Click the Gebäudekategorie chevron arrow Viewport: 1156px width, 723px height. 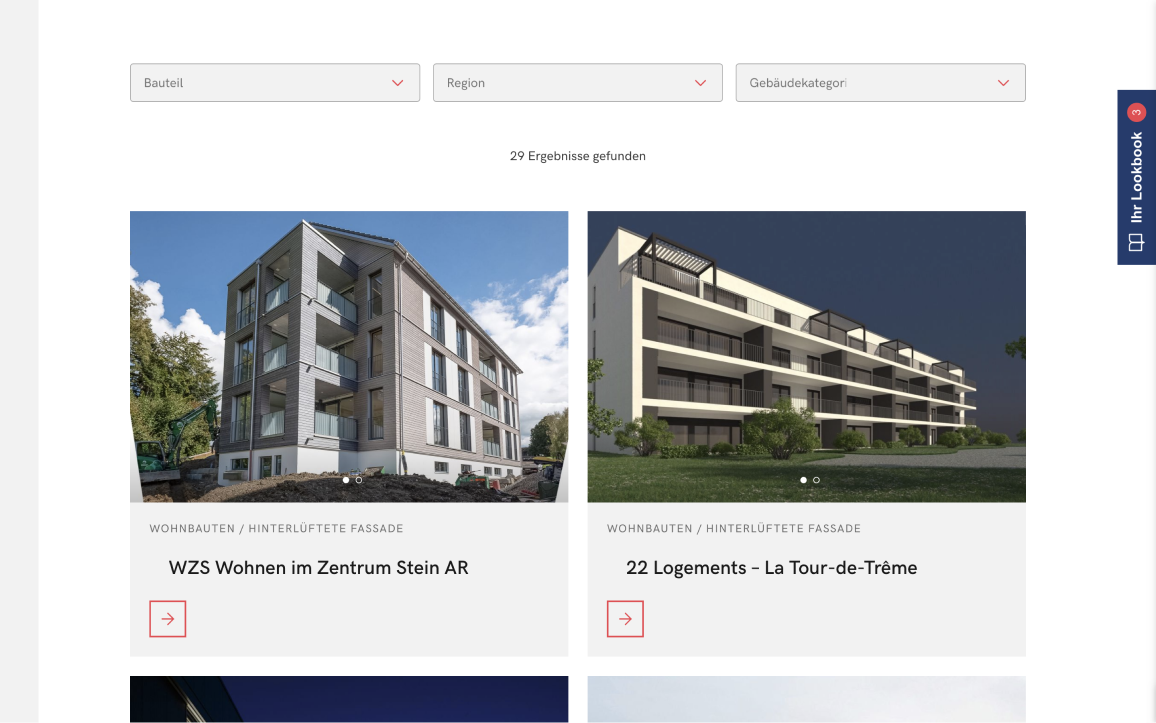pyautogui.click(x=1003, y=83)
